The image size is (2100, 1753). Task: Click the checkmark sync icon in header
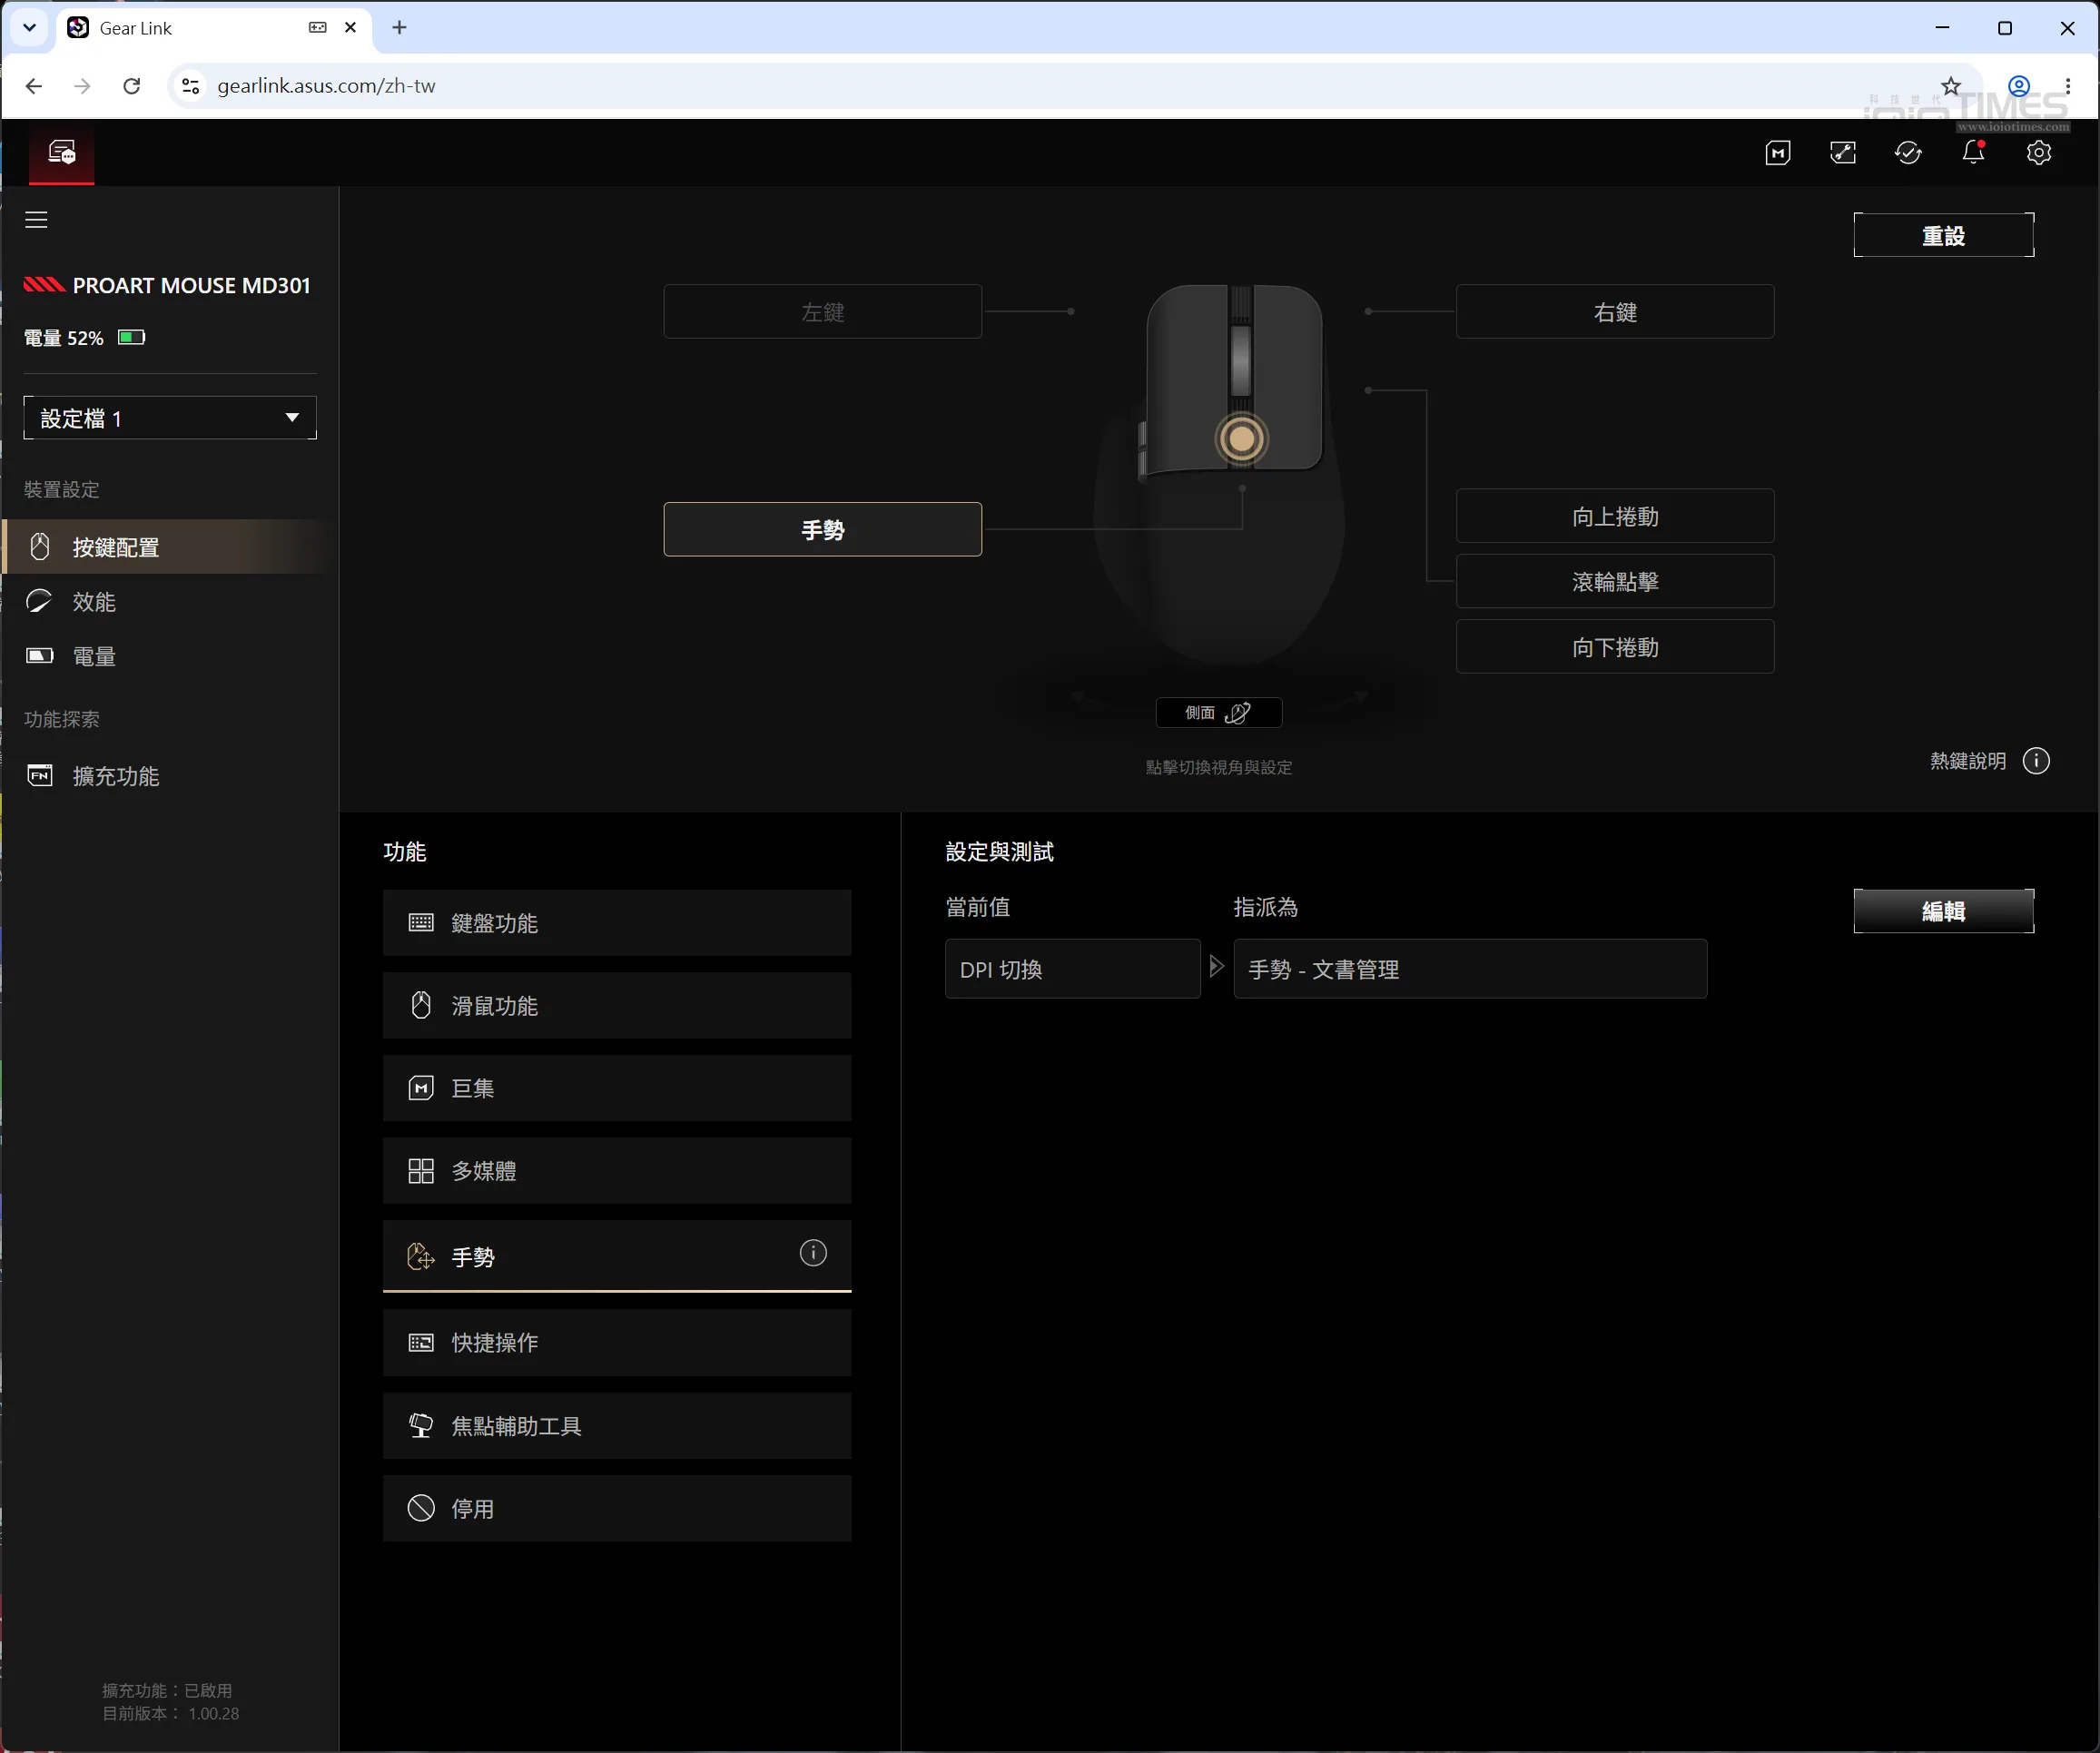(1908, 152)
